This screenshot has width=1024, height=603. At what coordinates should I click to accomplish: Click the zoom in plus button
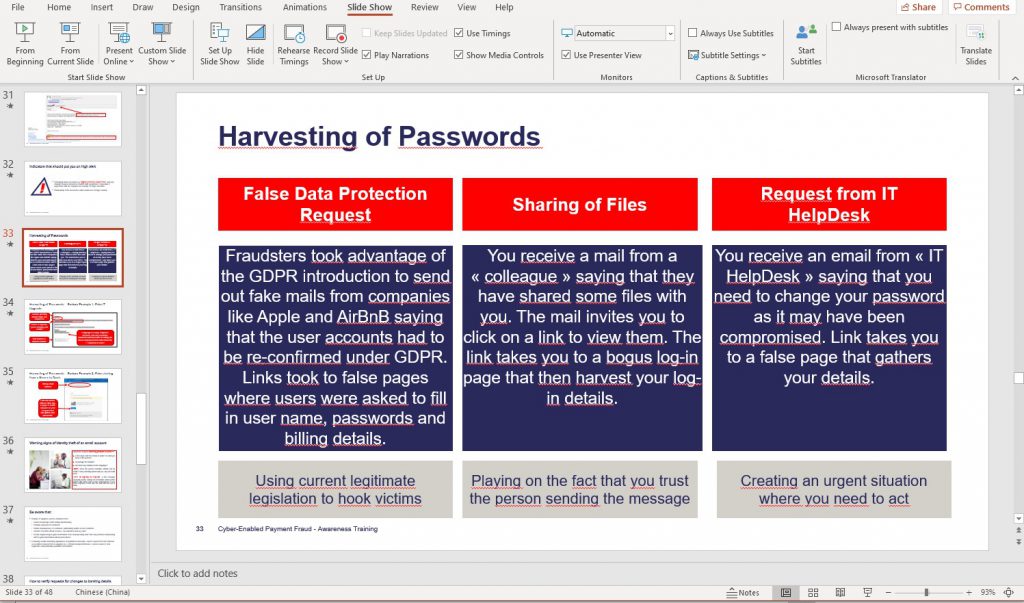point(969,593)
